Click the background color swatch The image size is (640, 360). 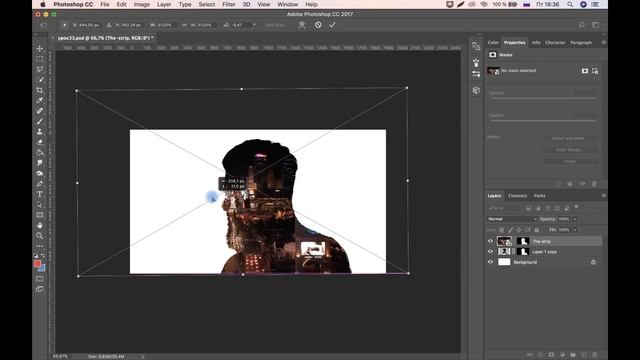[x=42, y=268]
